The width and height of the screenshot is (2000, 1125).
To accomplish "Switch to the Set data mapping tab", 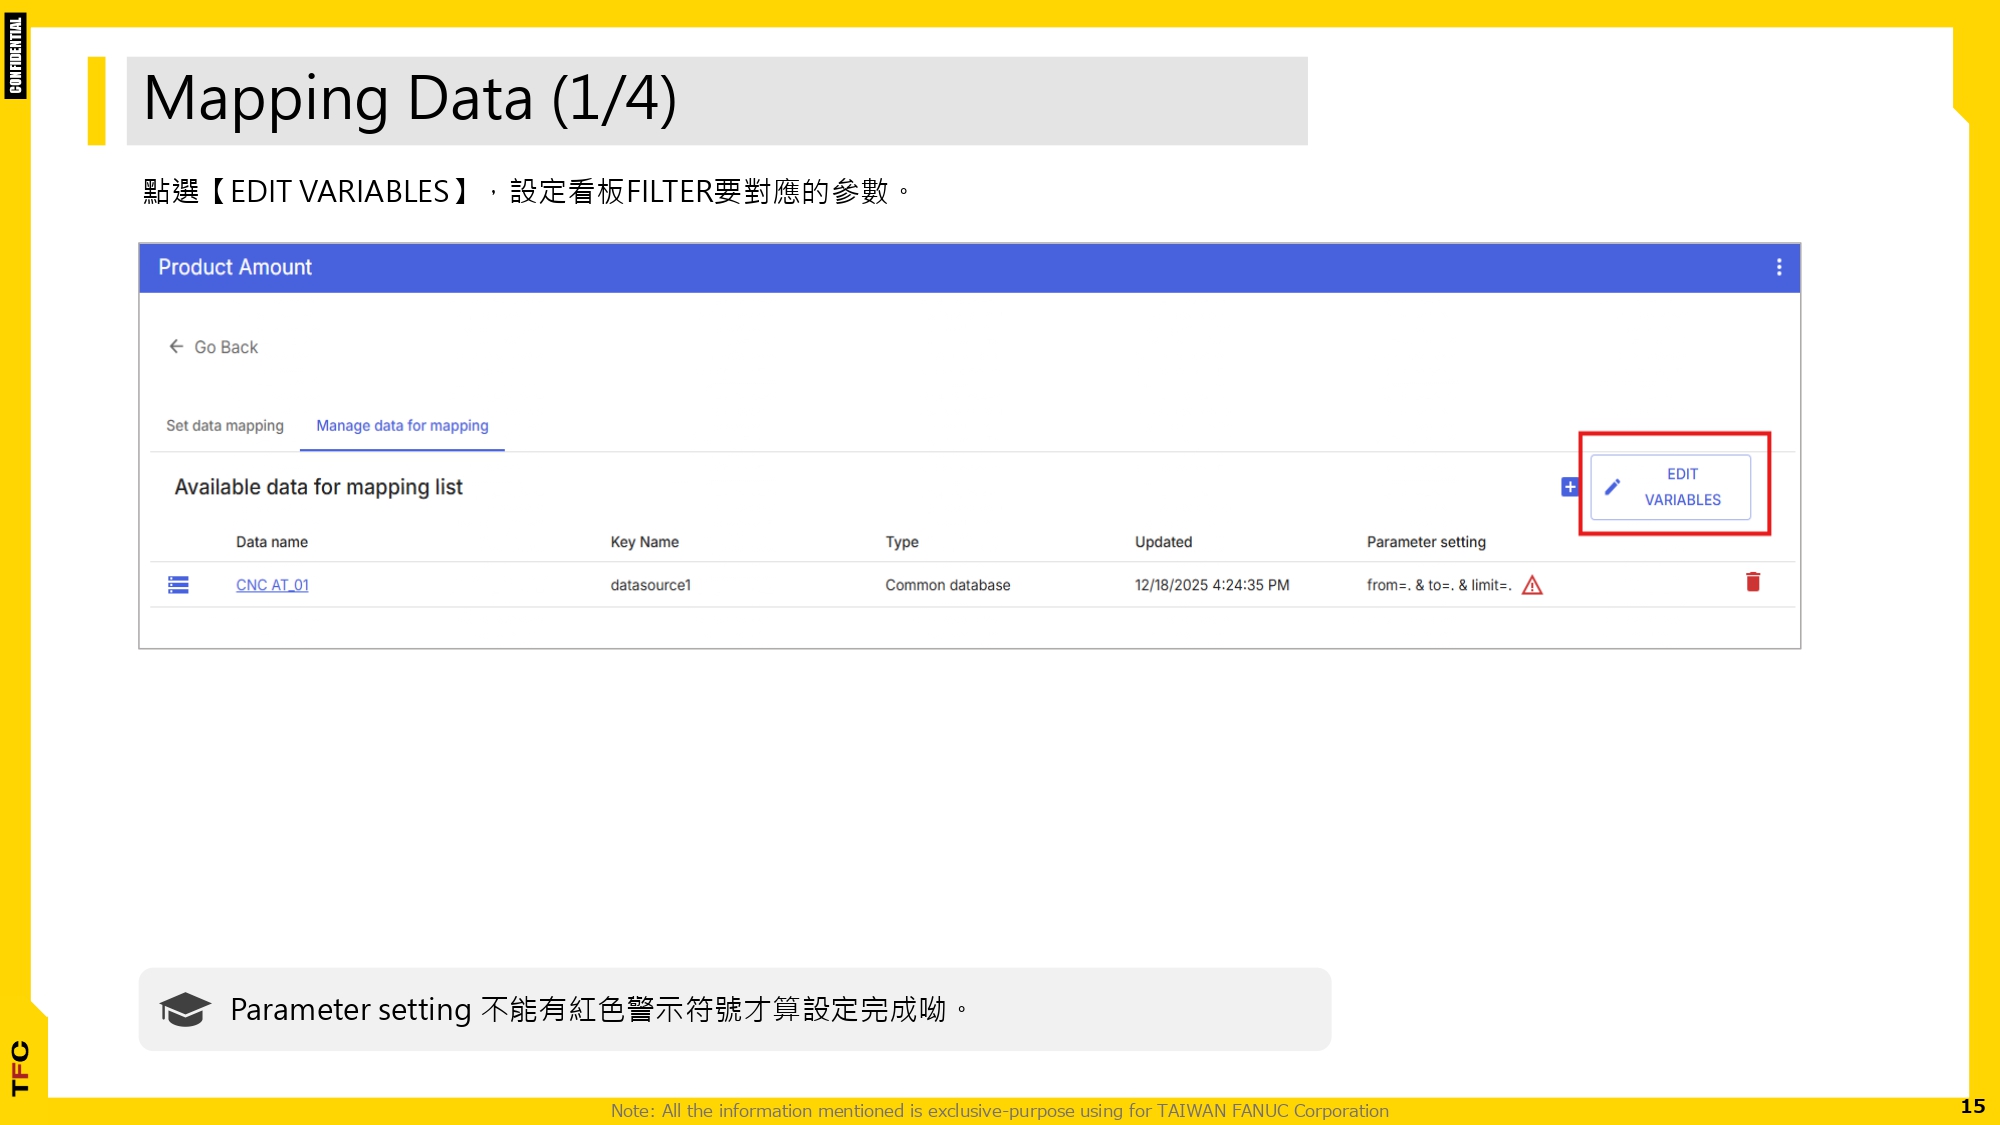I will (225, 425).
